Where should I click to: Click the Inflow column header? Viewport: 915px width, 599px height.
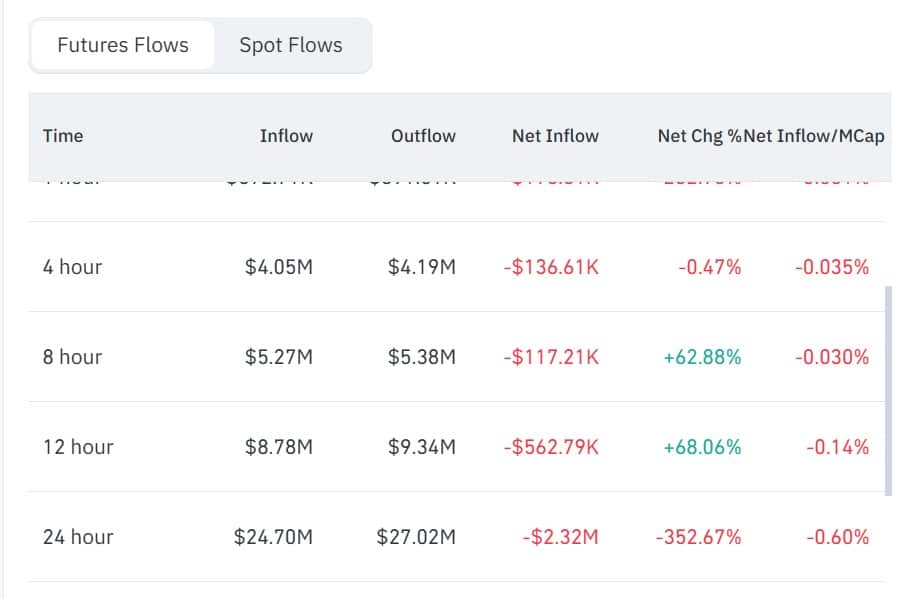(x=287, y=136)
